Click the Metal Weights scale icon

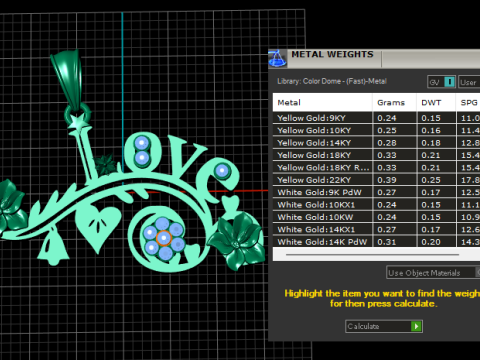(x=277, y=59)
